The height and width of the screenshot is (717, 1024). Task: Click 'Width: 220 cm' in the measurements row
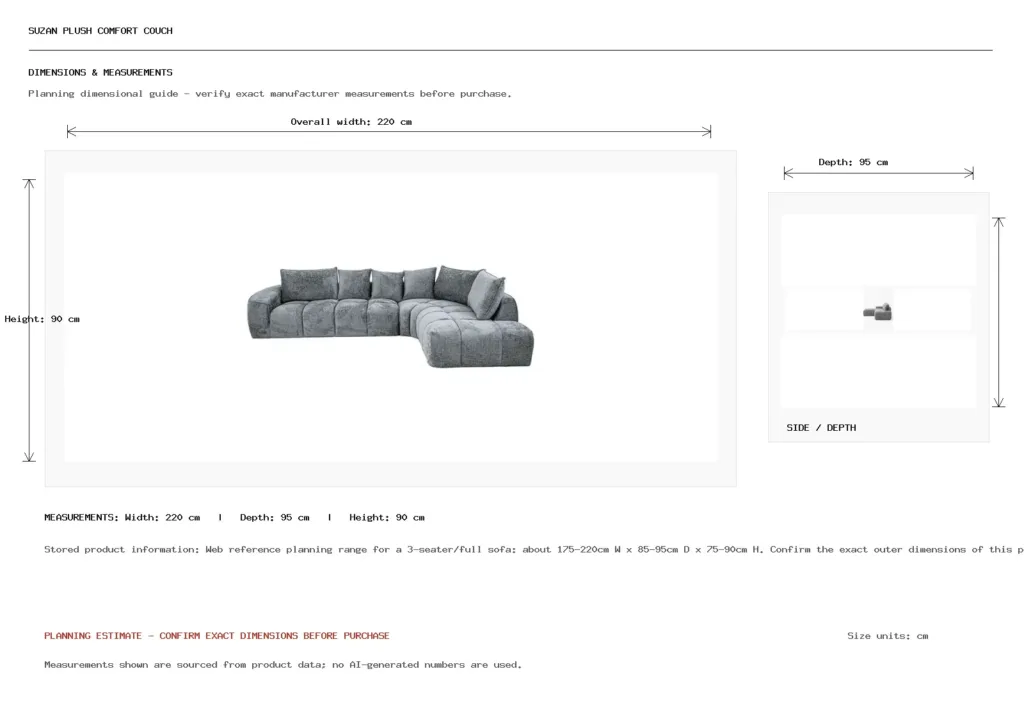tap(163, 517)
